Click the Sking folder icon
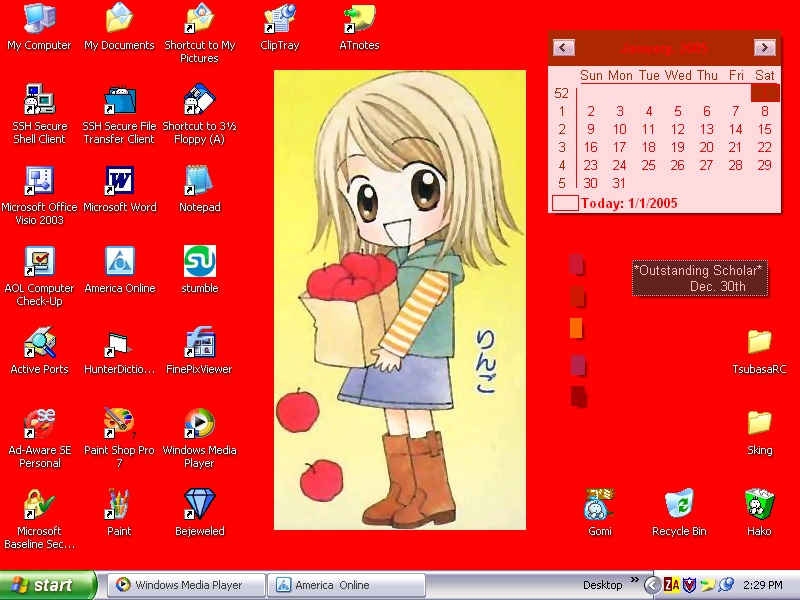 [759, 423]
